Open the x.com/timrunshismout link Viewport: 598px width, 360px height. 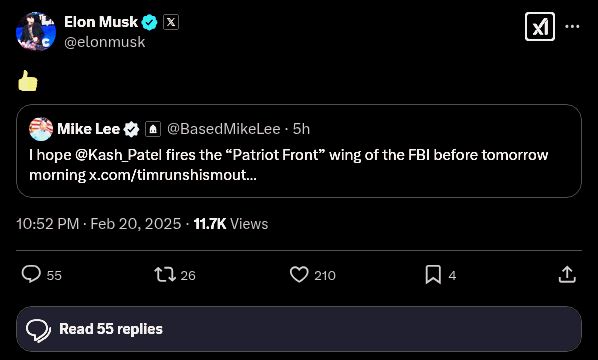pyautogui.click(x=173, y=175)
